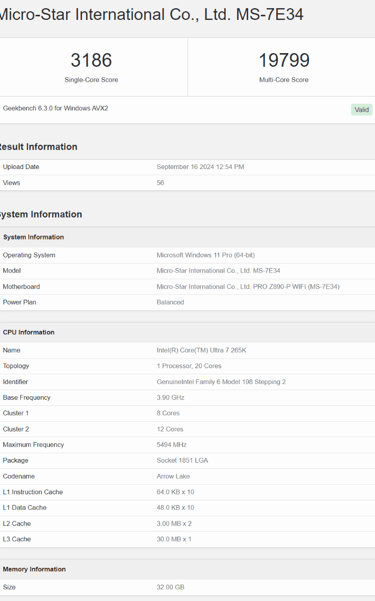The height and width of the screenshot is (601, 375).
Task: Select Microsoft Windows 11 Pro (64-bit) value
Action: point(206,255)
